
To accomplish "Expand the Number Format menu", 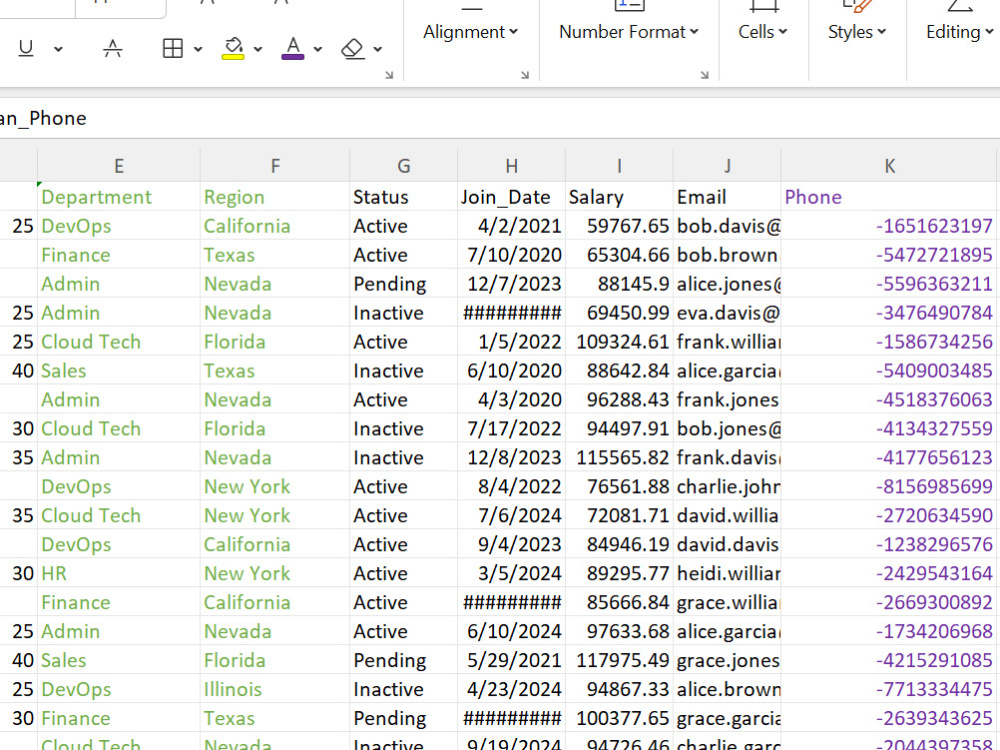I will coord(629,32).
